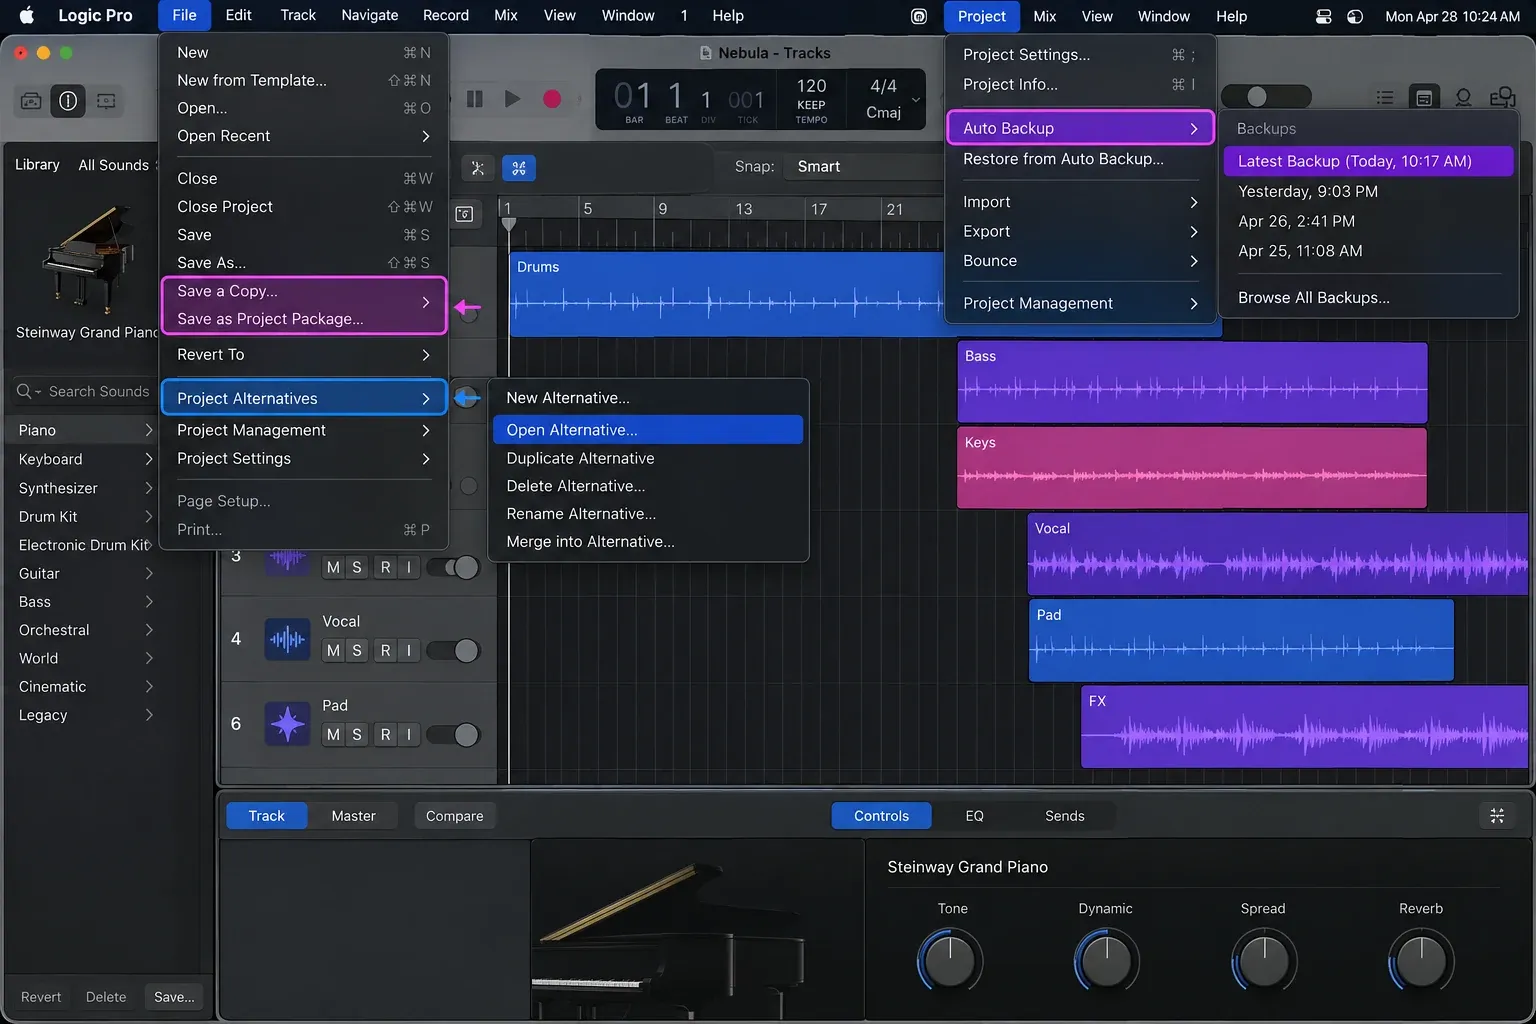Toggle the Vocal track on/off switch
Viewport: 1536px width, 1024px height.
[x=454, y=651]
